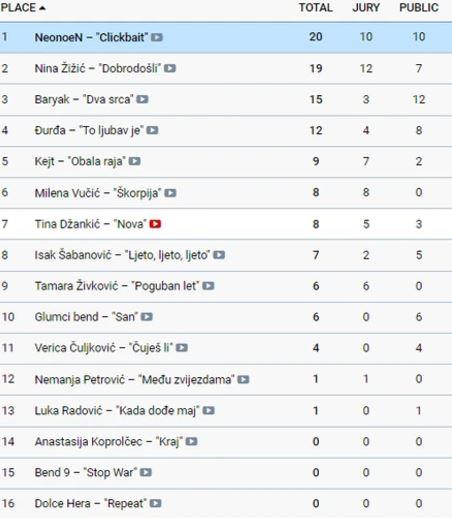Screen dimensions: 452x518
Task: Open video icon next to Dobrodošli
Action: pos(170,68)
